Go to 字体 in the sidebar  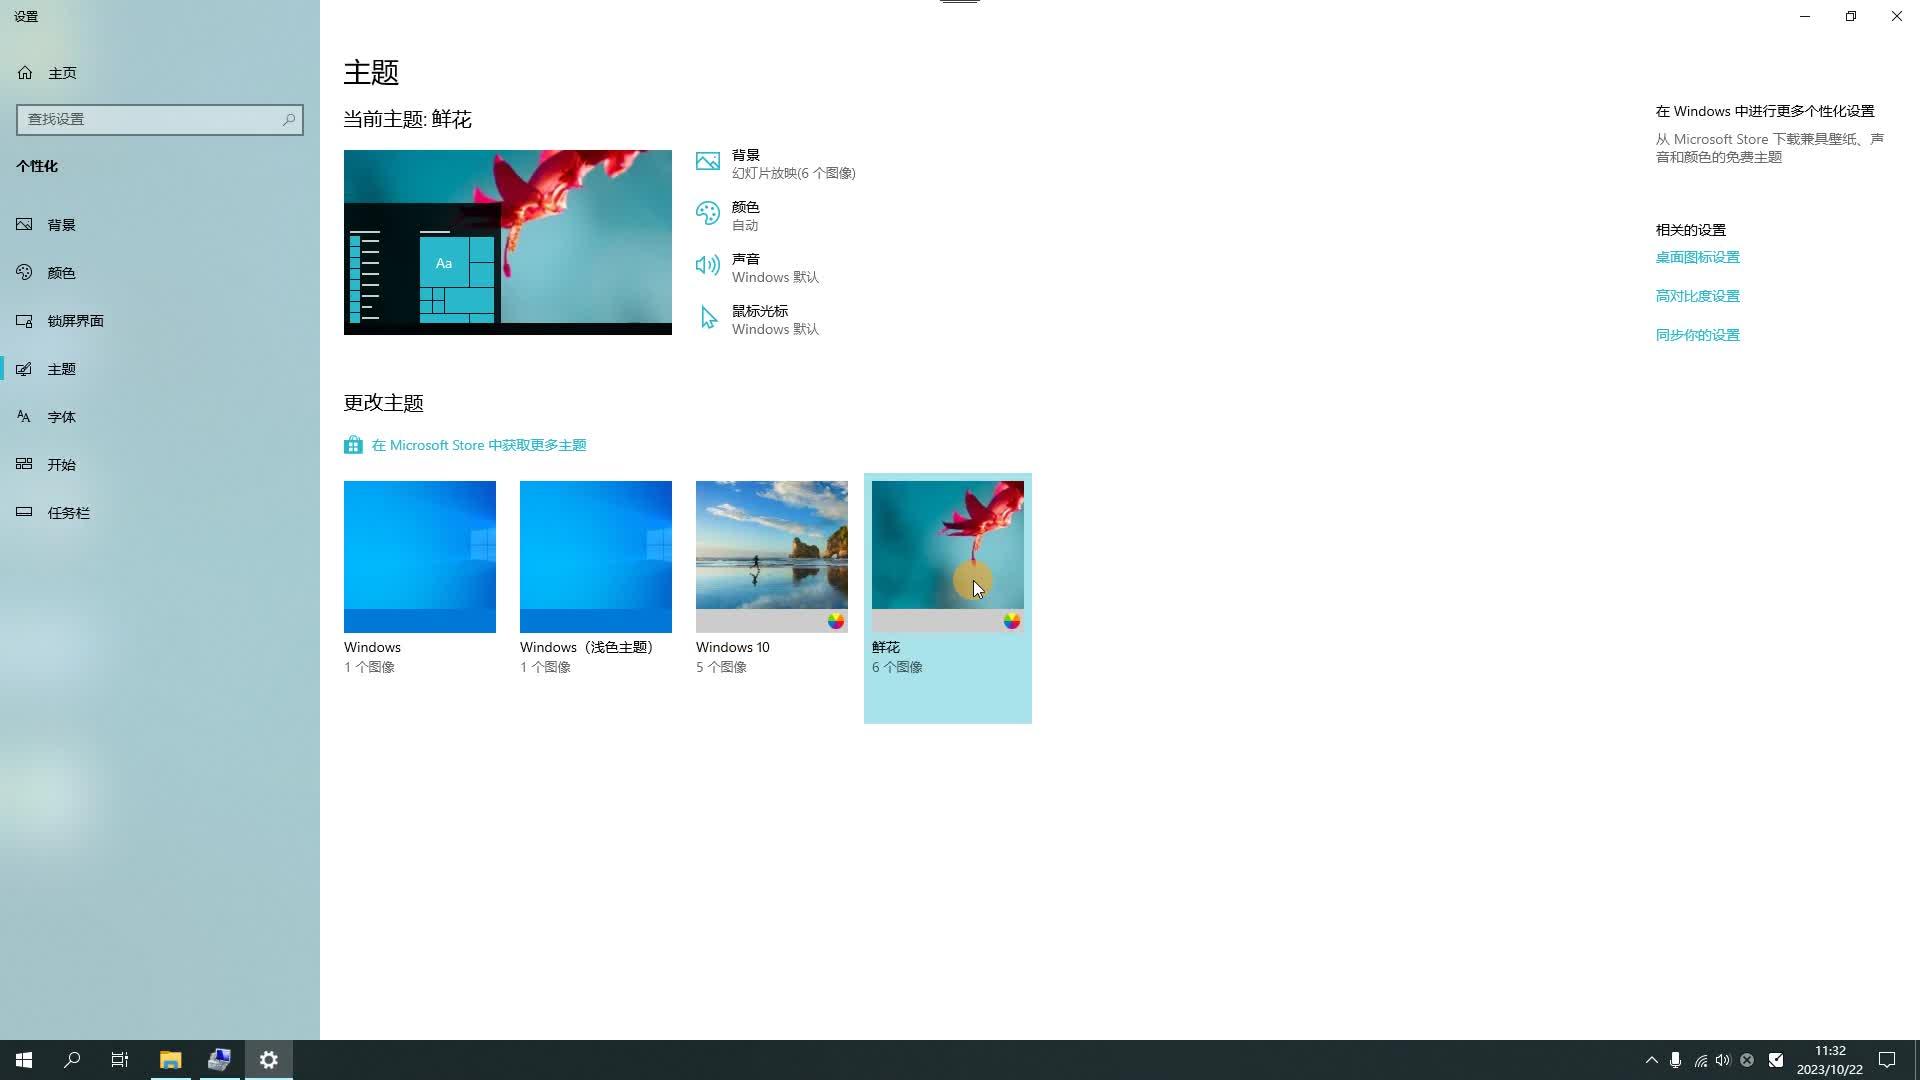[x=160, y=417]
